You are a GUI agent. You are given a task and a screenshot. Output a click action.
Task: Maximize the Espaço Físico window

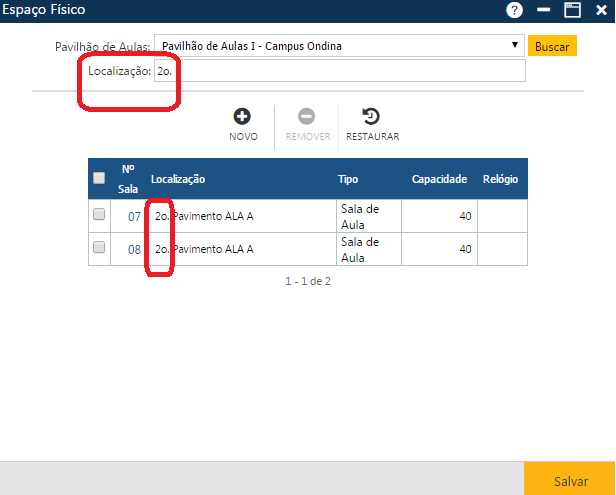[x=573, y=10]
